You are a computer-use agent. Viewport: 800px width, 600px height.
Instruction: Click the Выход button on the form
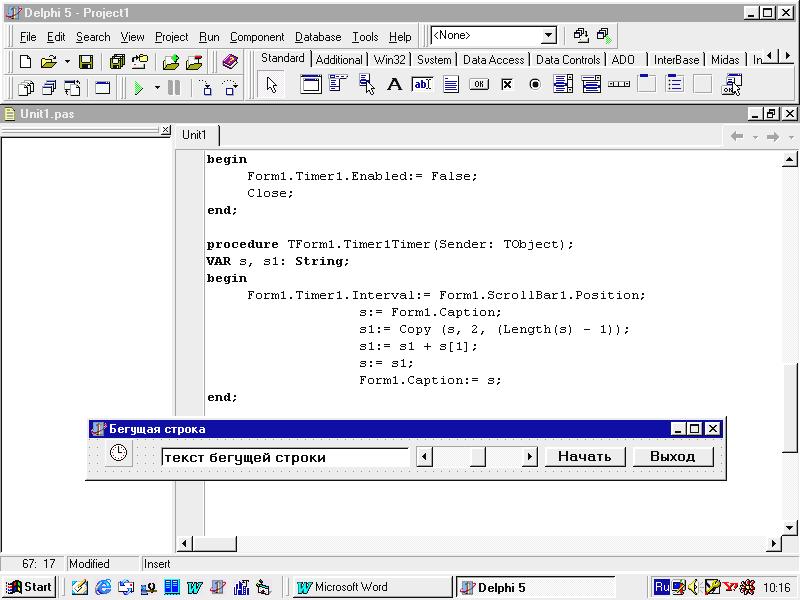click(672, 456)
